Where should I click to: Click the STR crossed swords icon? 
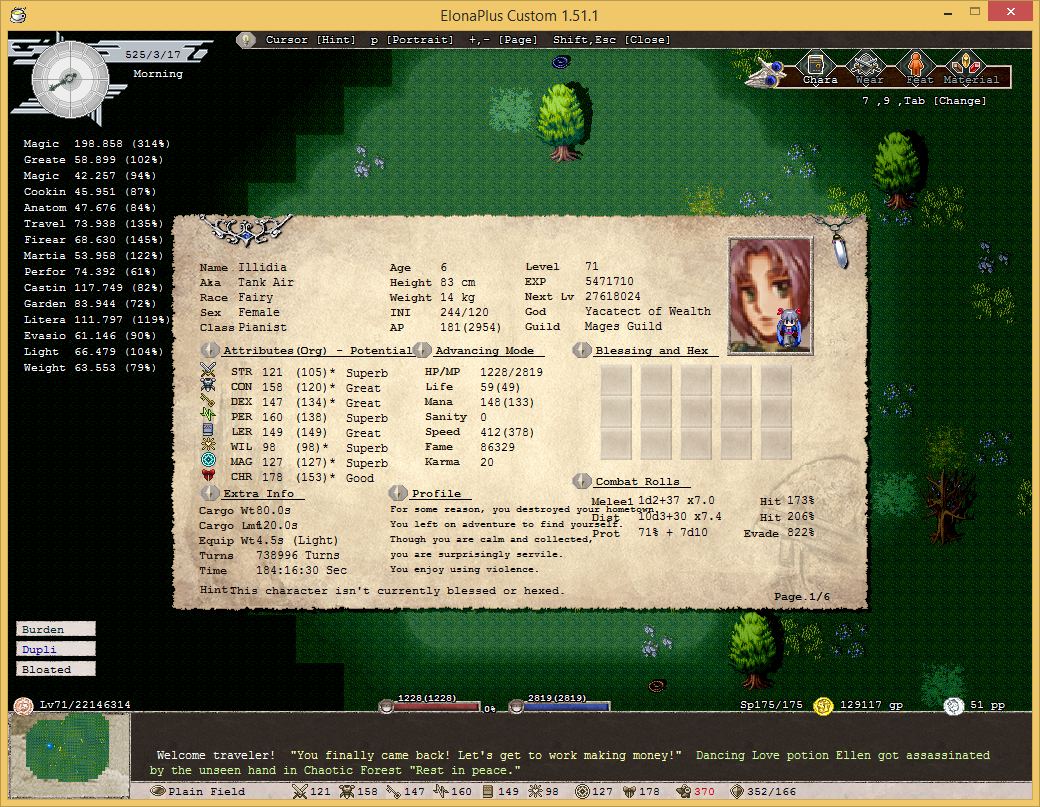[x=208, y=369]
